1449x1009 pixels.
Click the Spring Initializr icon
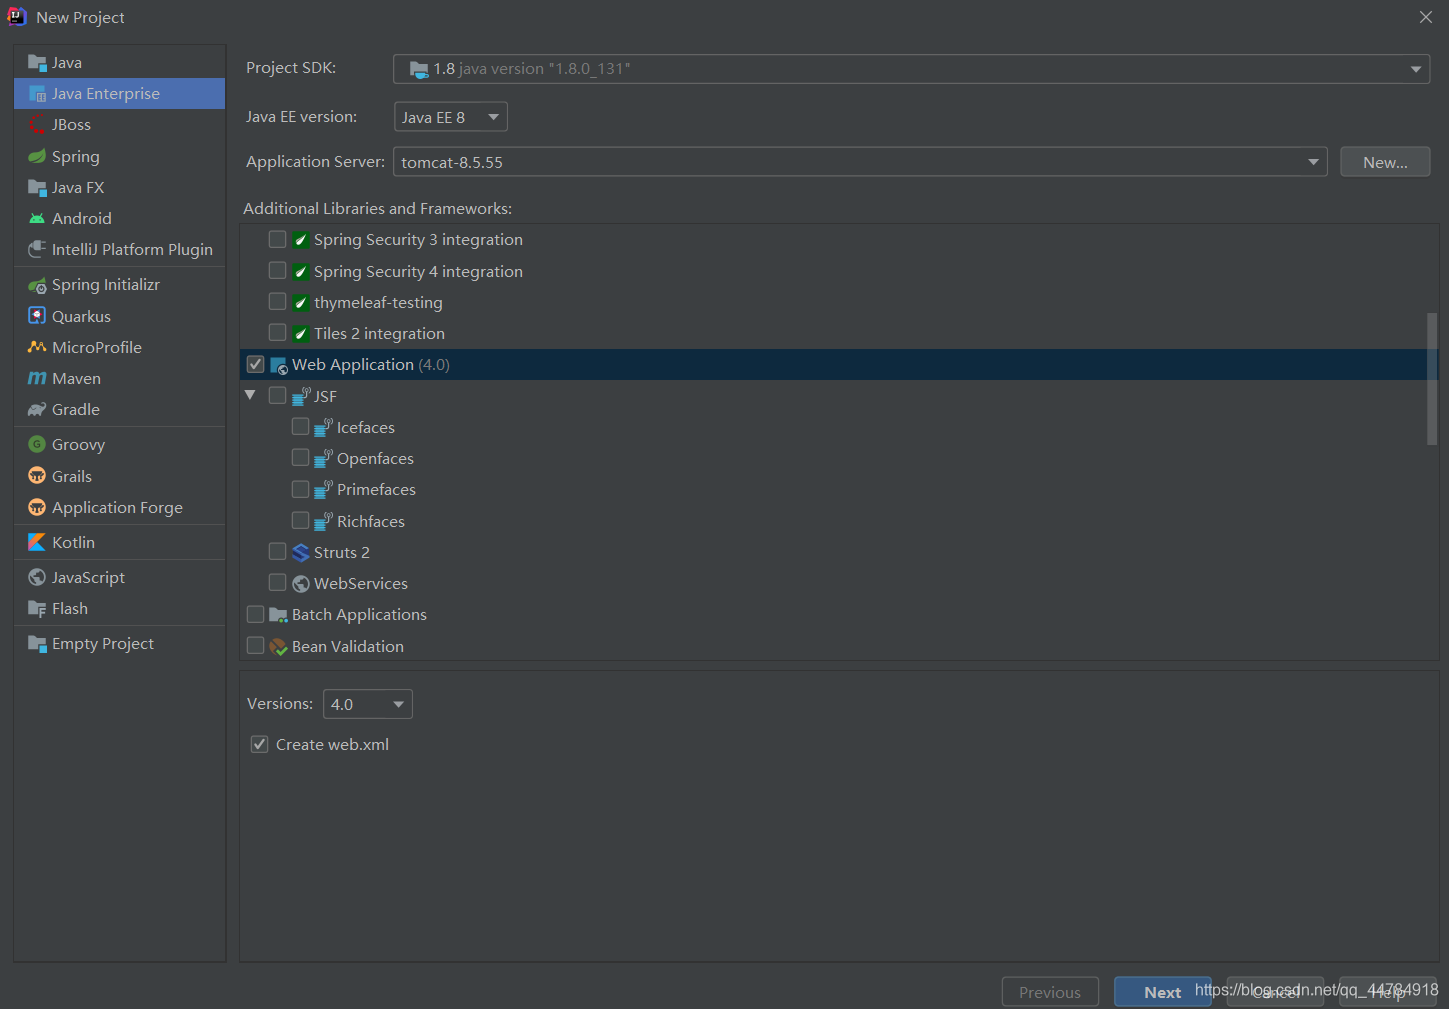(x=37, y=285)
